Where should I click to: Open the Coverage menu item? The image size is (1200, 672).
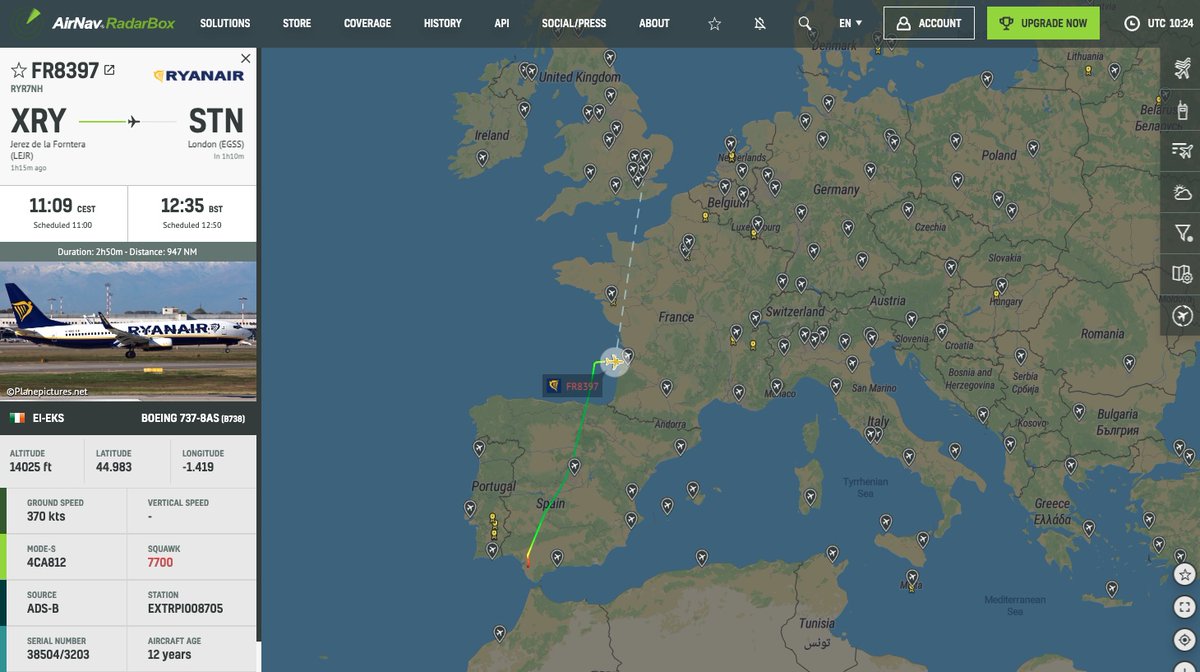[367, 23]
